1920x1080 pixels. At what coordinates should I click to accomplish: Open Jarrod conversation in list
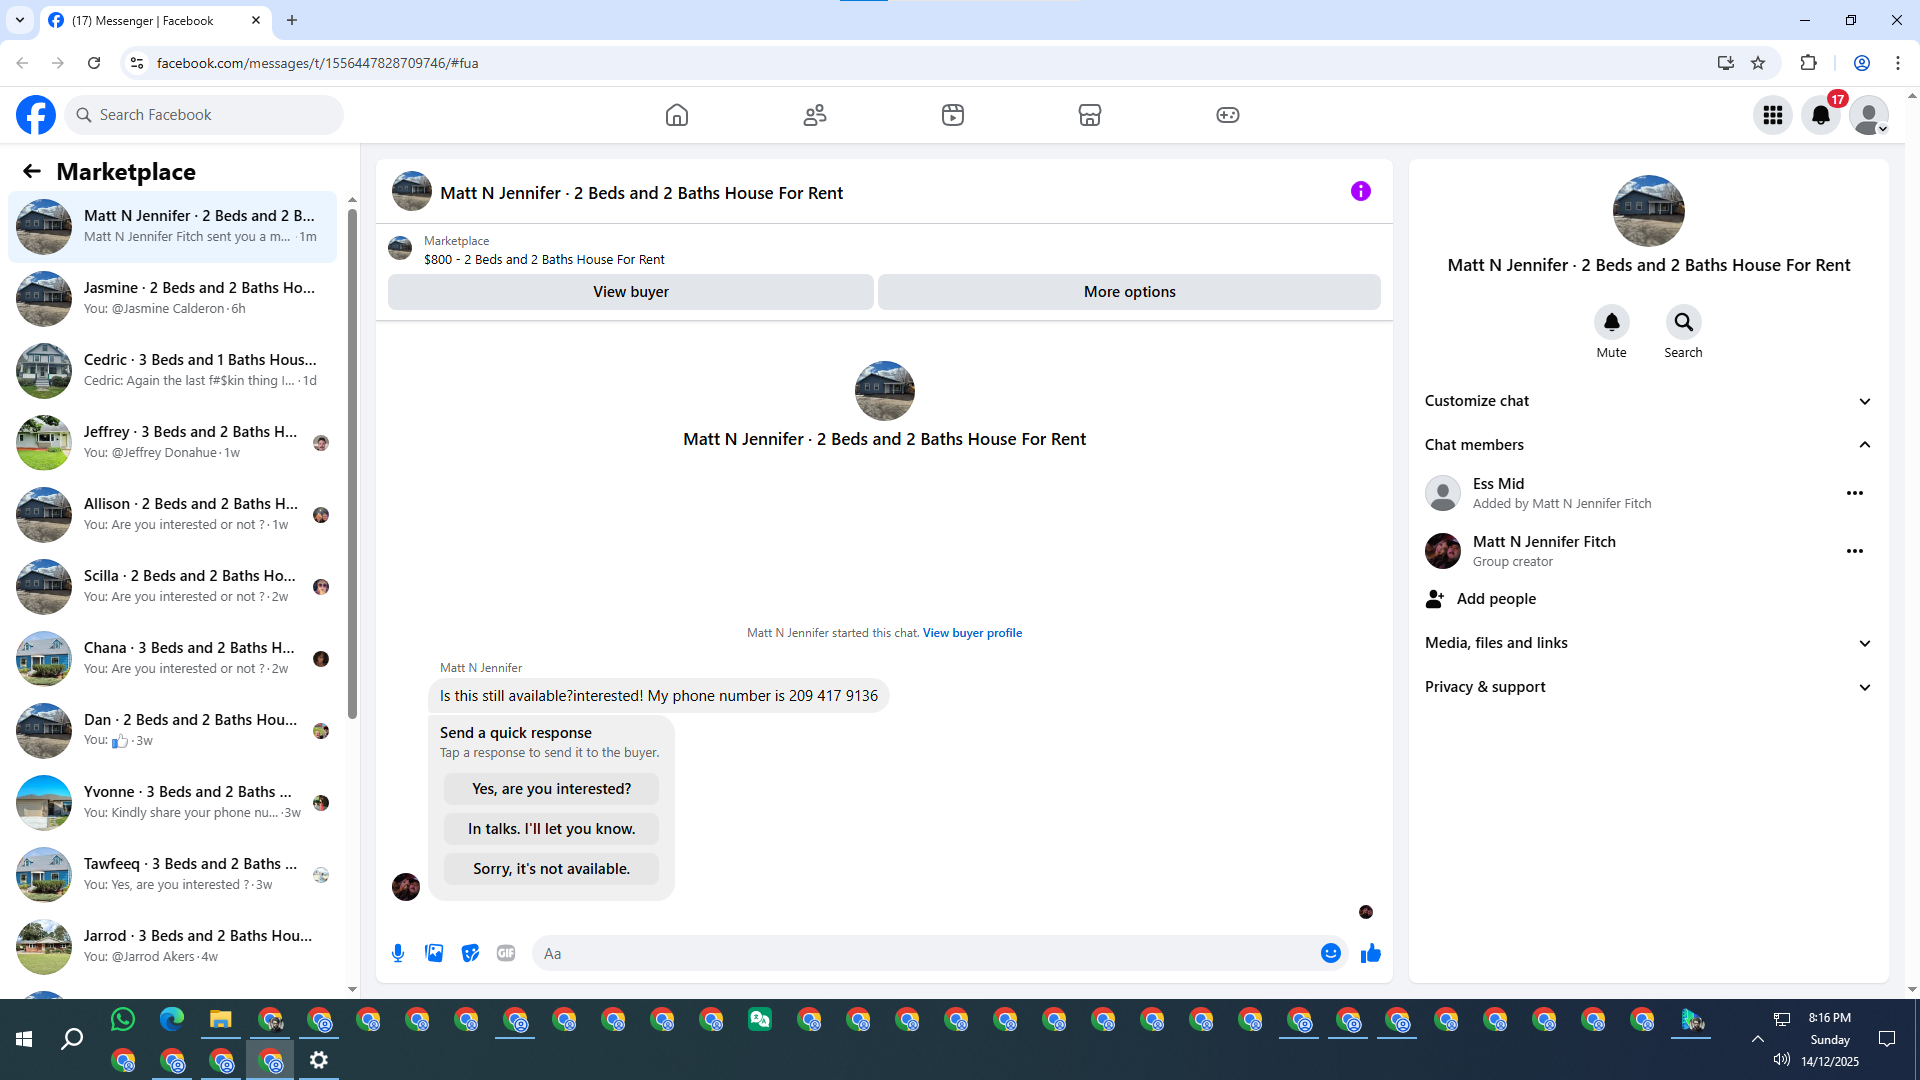pyautogui.click(x=173, y=947)
